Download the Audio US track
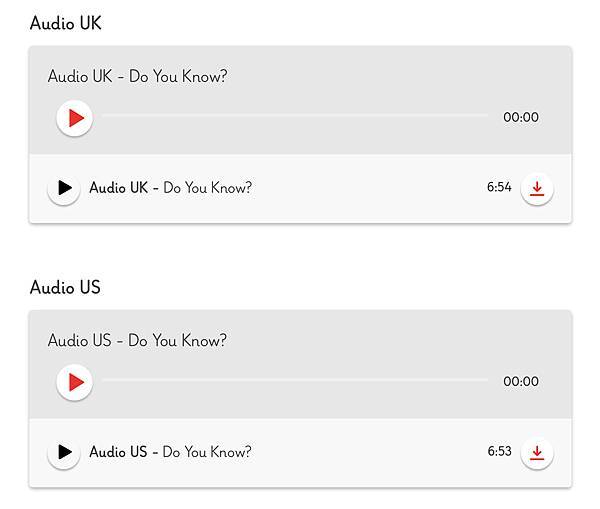The width and height of the screenshot is (600, 509). pyautogui.click(x=537, y=452)
